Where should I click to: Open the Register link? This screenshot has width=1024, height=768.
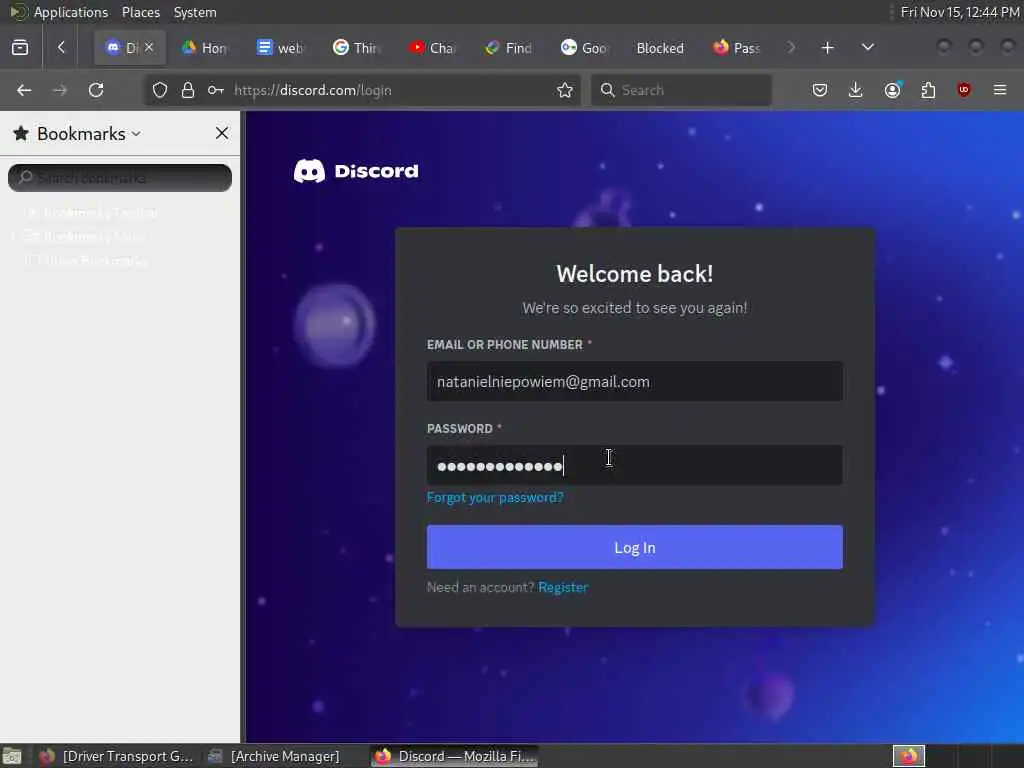[x=563, y=587]
